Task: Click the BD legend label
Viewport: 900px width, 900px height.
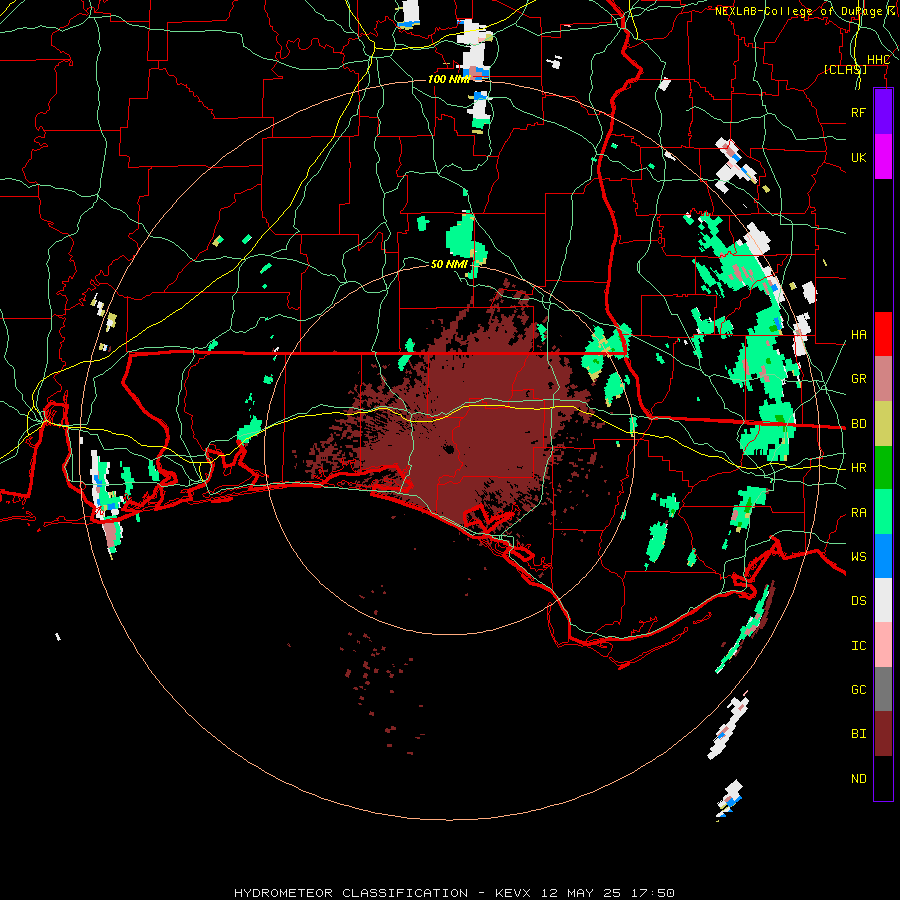Action: pos(858,424)
